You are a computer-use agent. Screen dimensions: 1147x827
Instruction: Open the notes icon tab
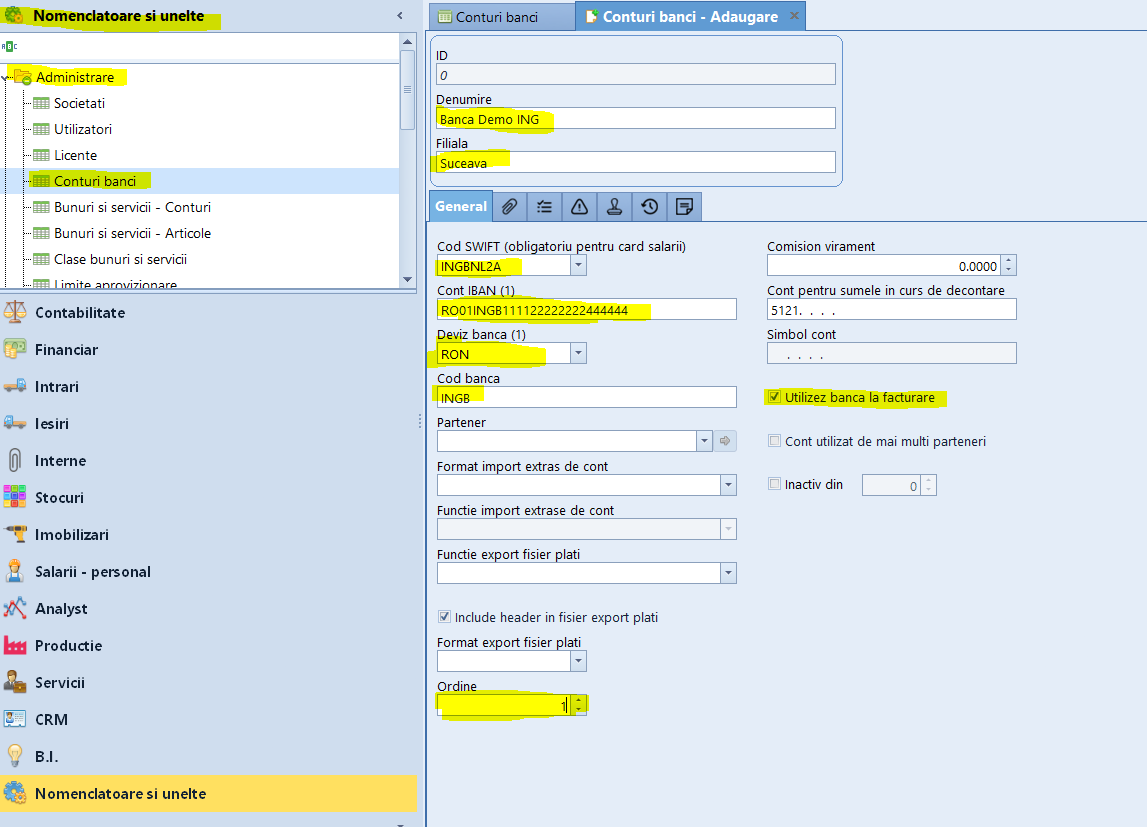(x=685, y=207)
